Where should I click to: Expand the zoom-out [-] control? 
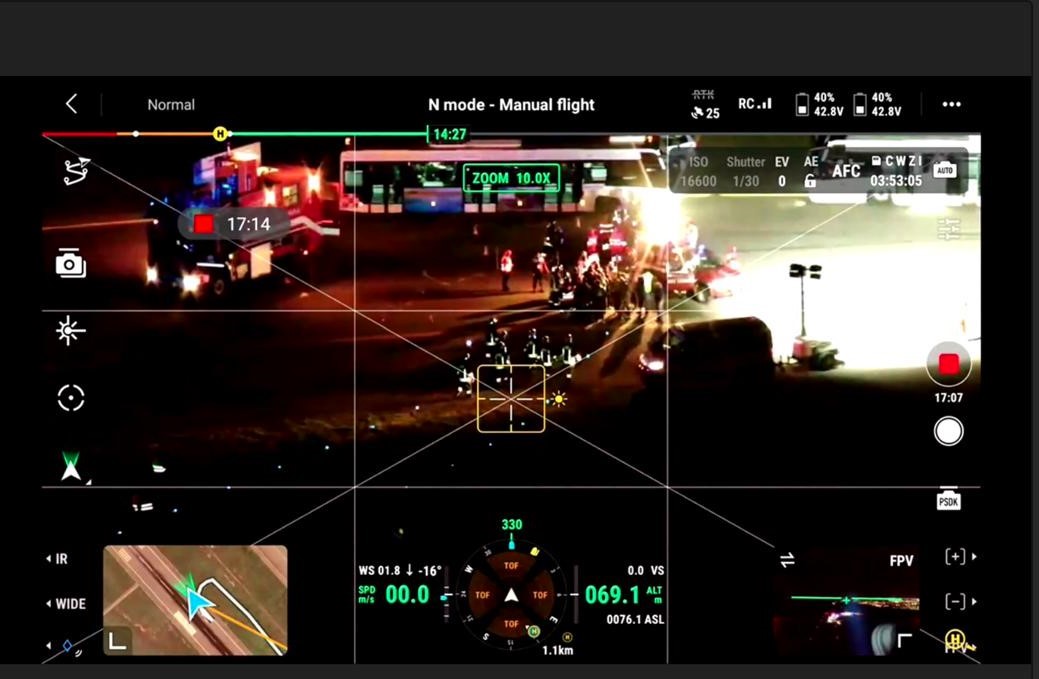tap(956, 601)
